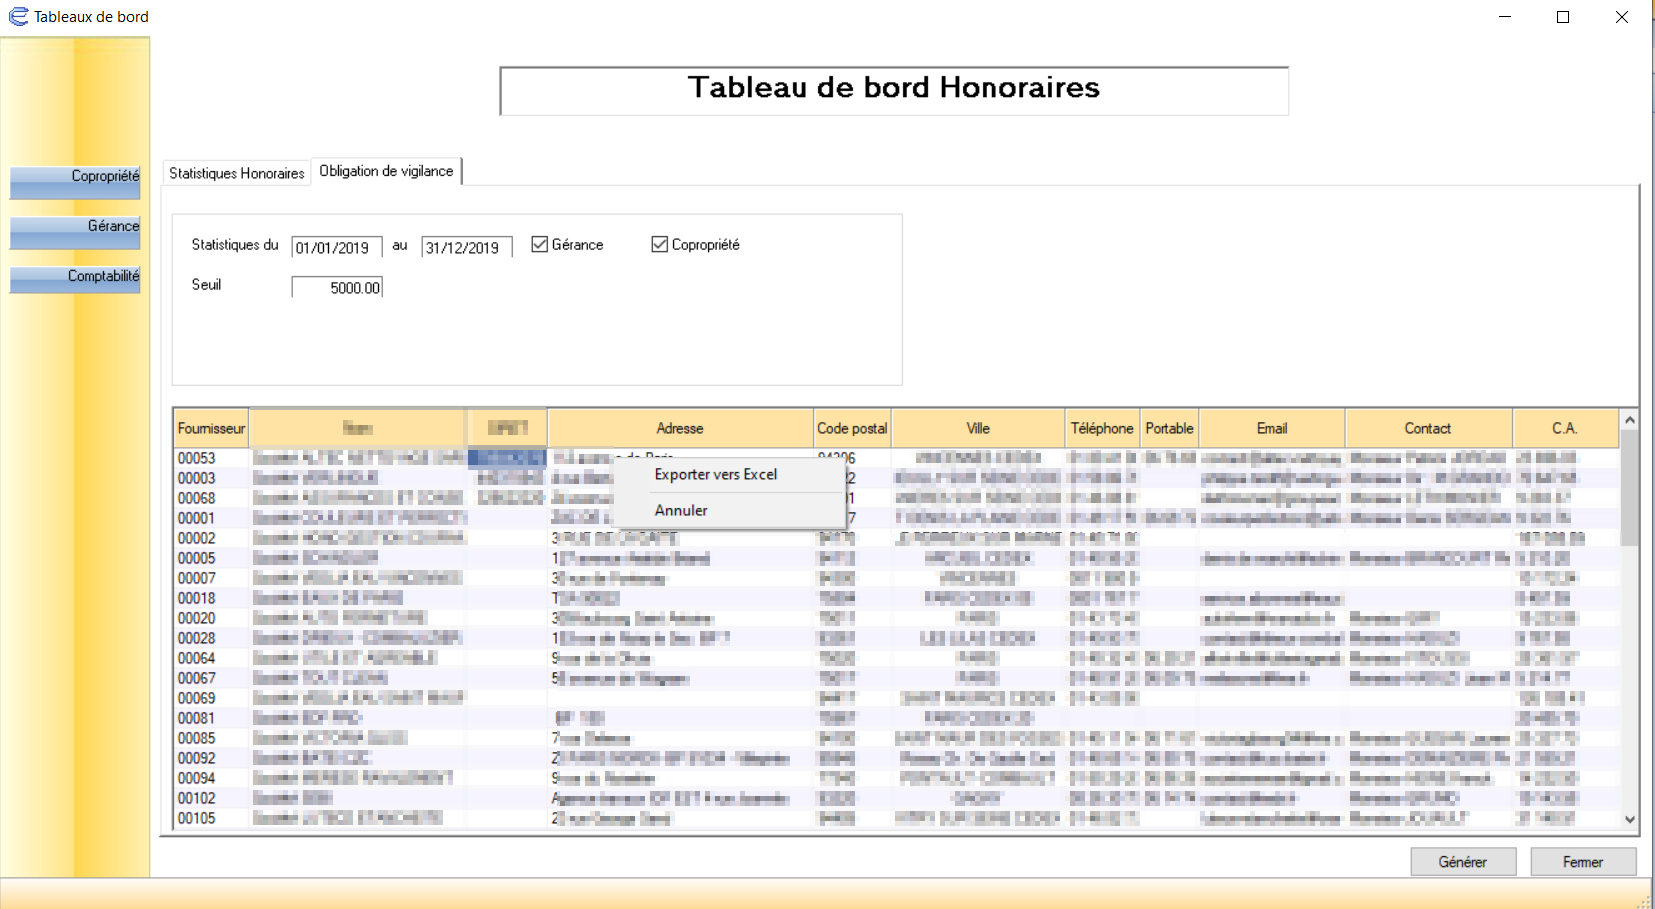This screenshot has width=1655, height=909.
Task: Minimize the Tableaux de bord window
Action: click(x=1505, y=17)
